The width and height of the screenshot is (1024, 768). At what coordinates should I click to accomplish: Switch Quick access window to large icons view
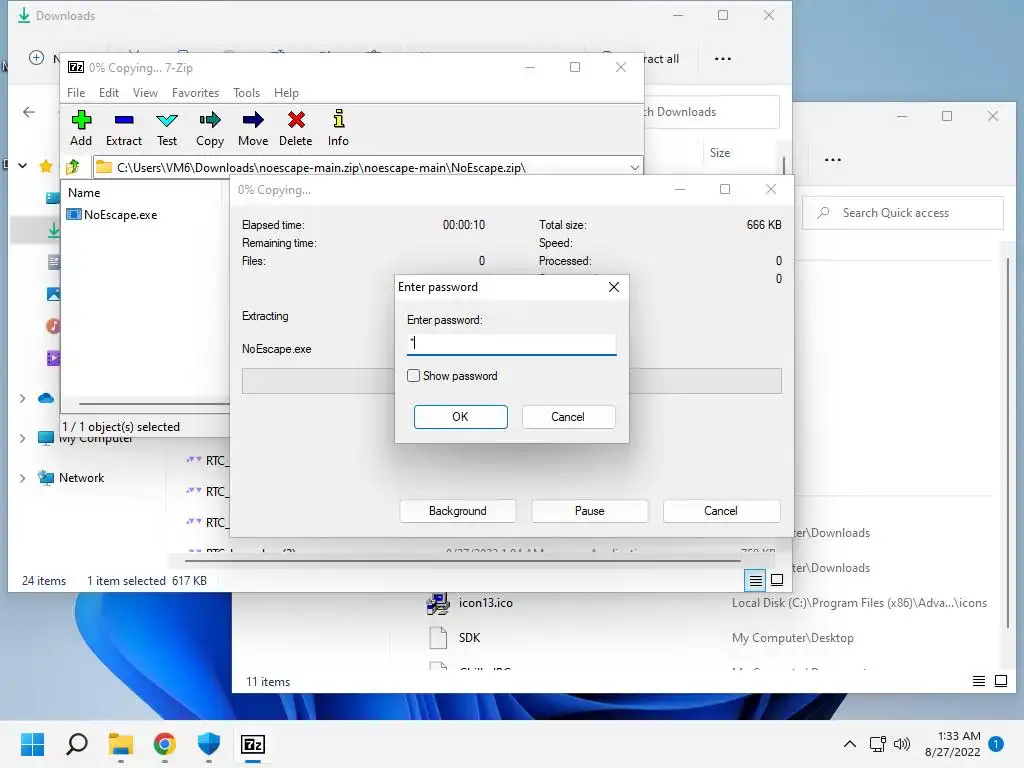1000,682
